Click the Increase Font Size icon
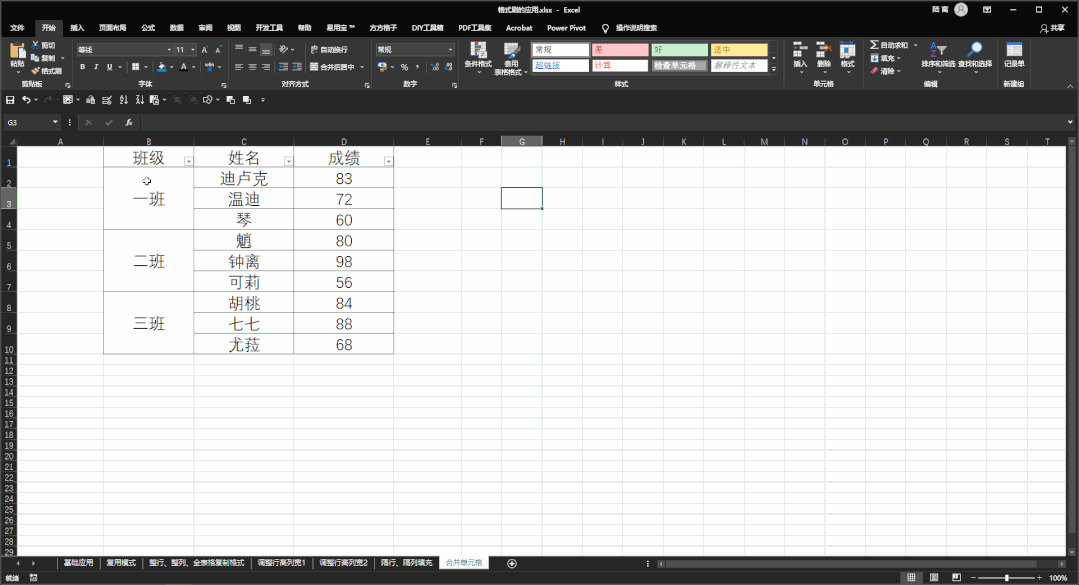The height and width of the screenshot is (585, 1079). click(204, 50)
